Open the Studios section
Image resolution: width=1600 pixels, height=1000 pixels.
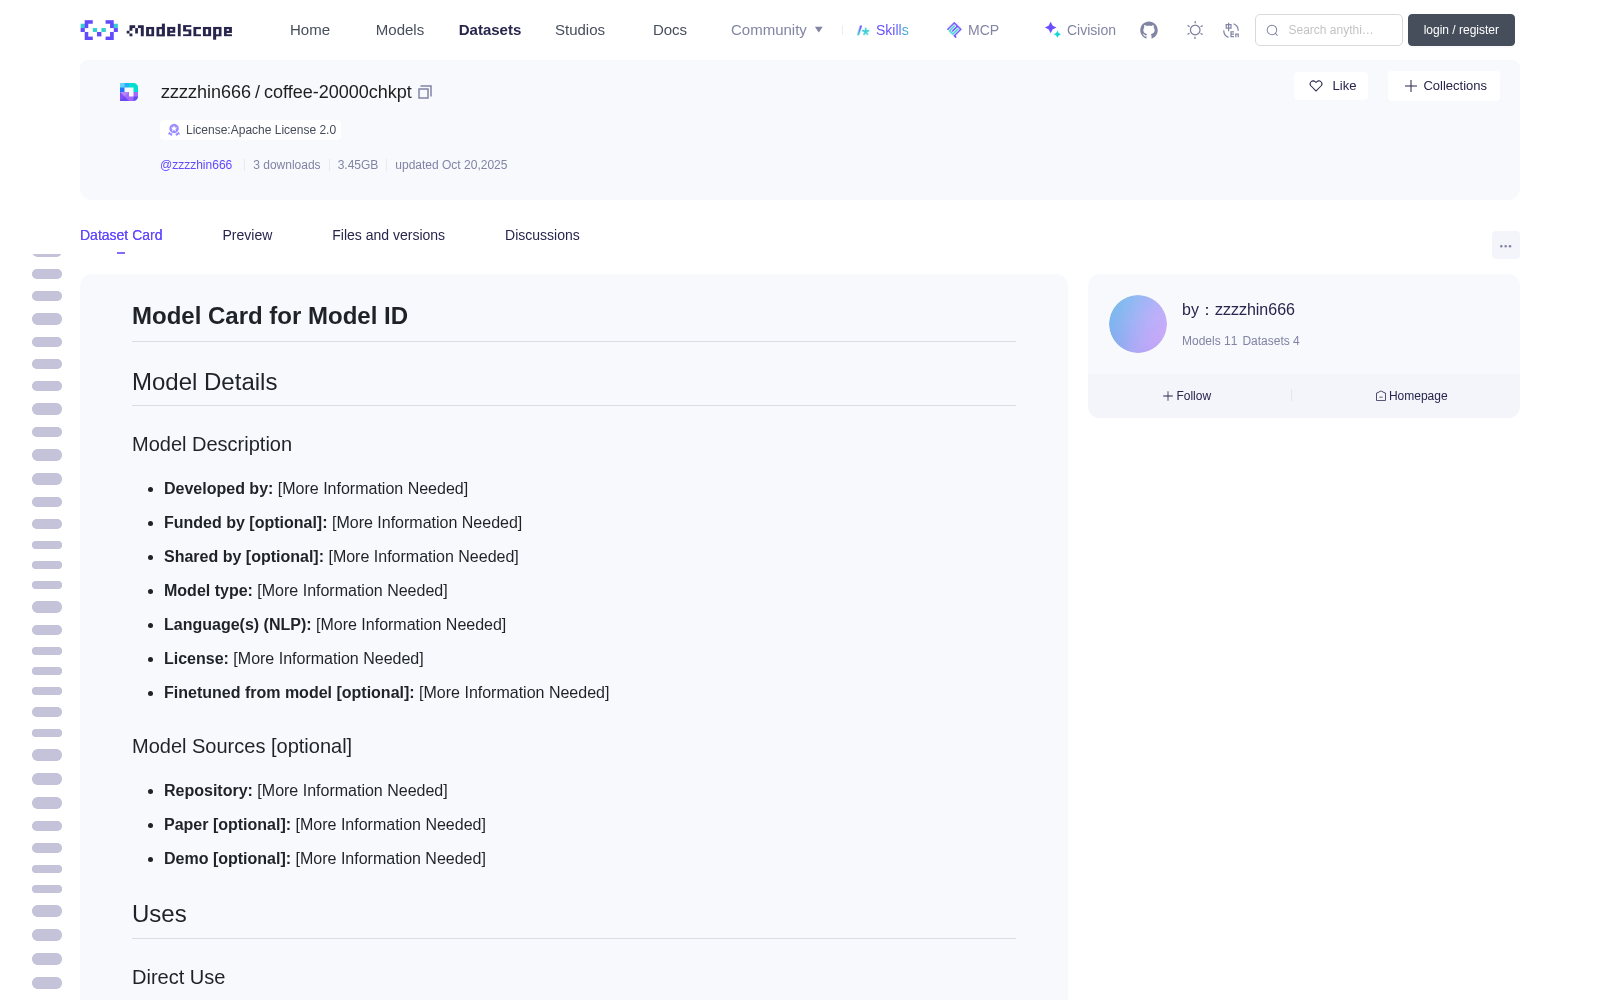coord(580,30)
